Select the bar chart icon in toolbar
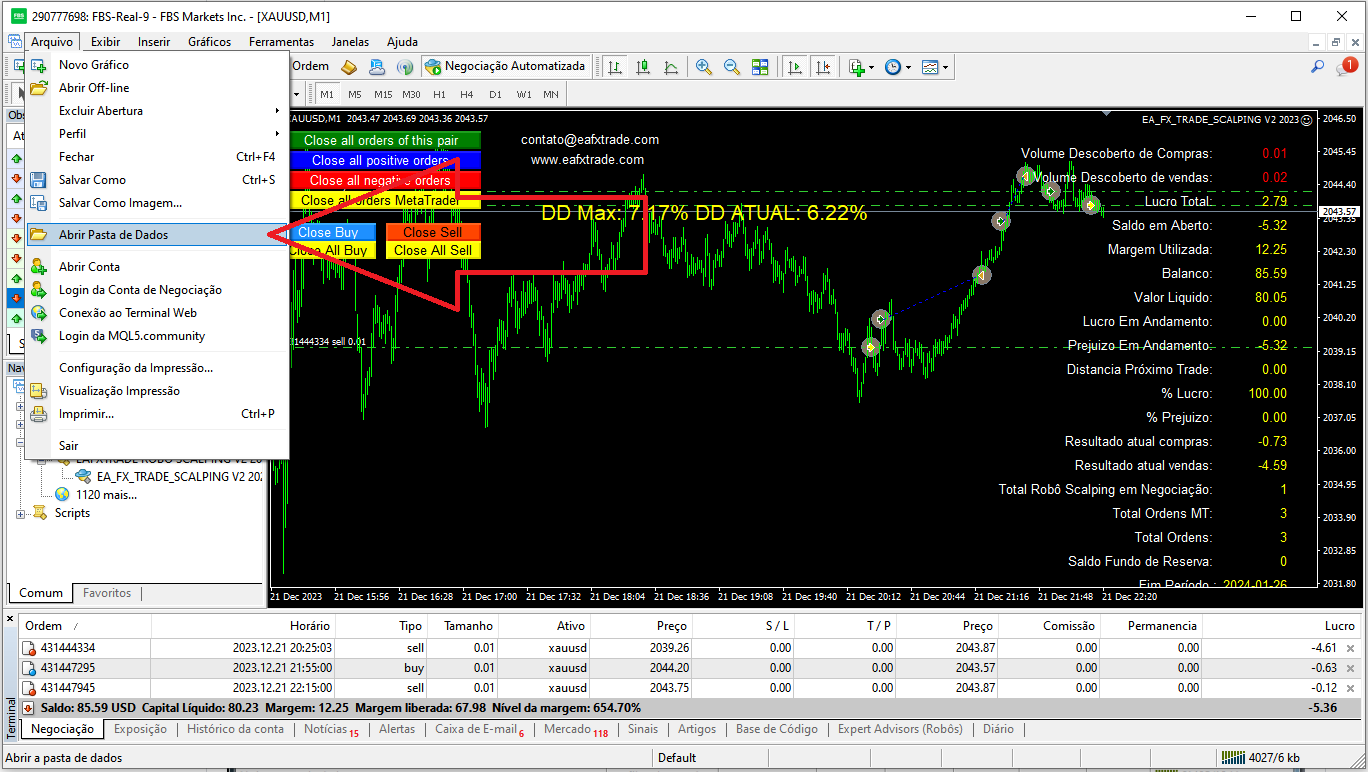 point(615,67)
